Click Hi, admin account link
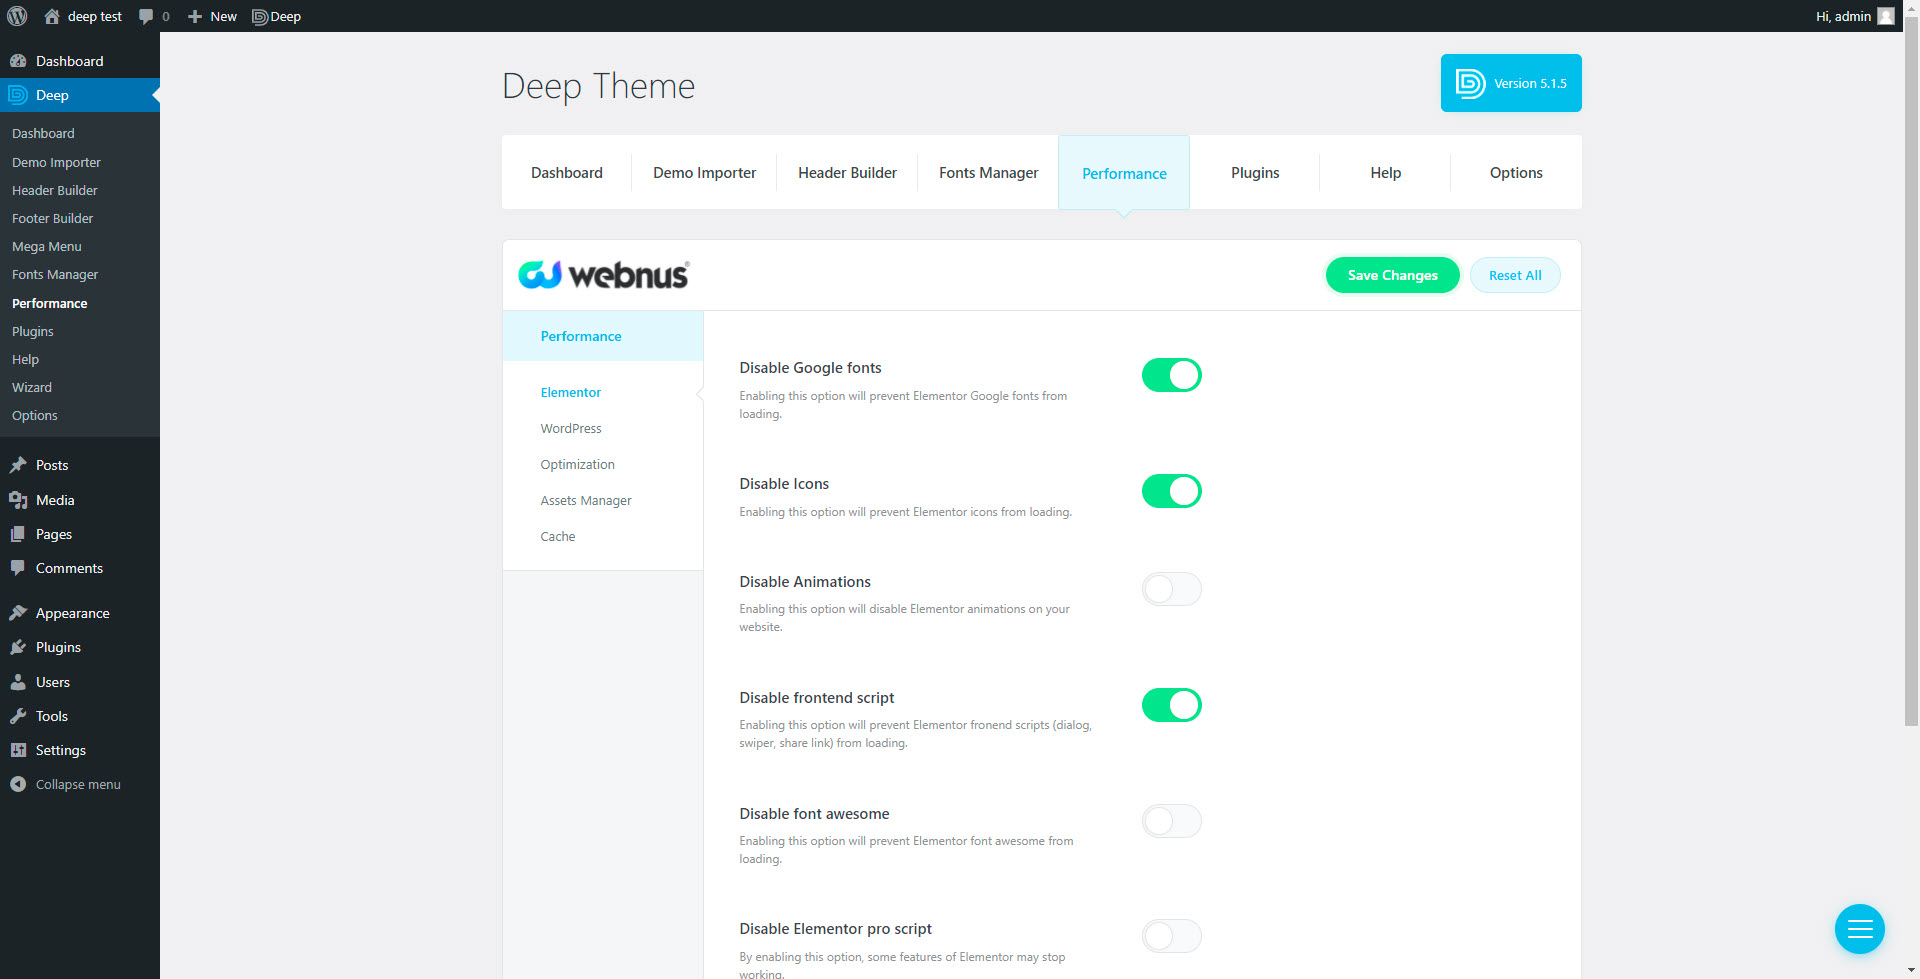The image size is (1920, 979). (1855, 16)
